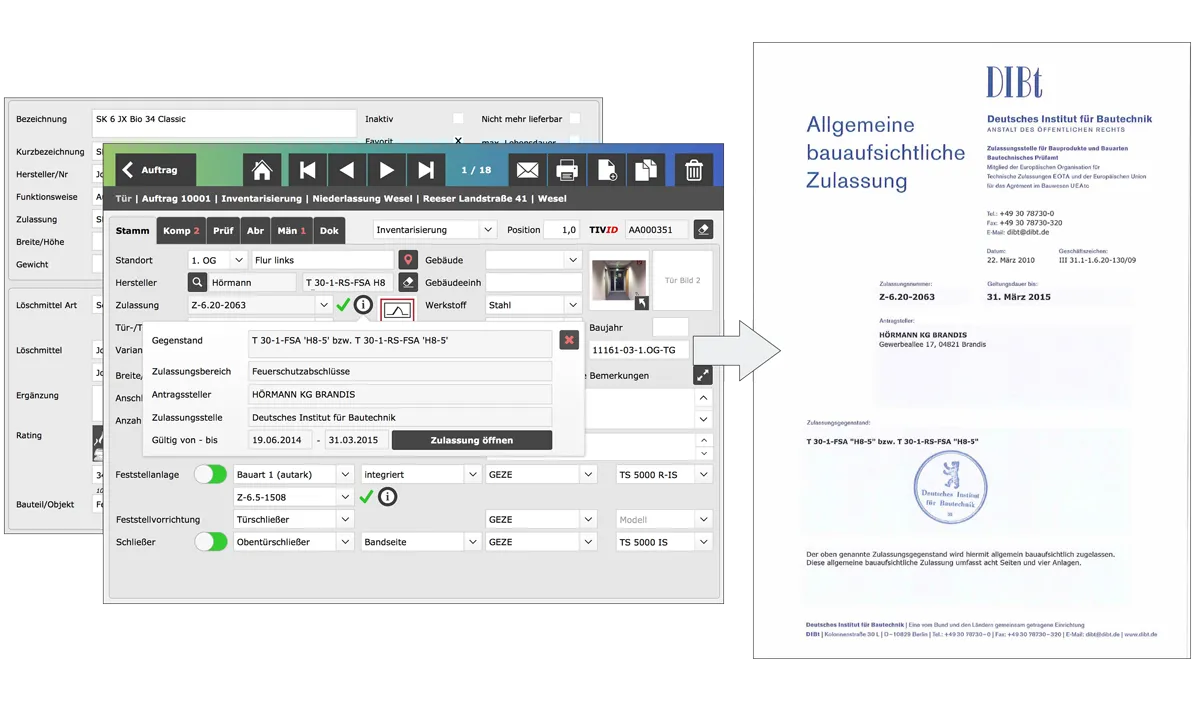The height and width of the screenshot is (701, 1200).
Task: Open the Obentürschließer dropdown
Action: pyautogui.click(x=294, y=541)
